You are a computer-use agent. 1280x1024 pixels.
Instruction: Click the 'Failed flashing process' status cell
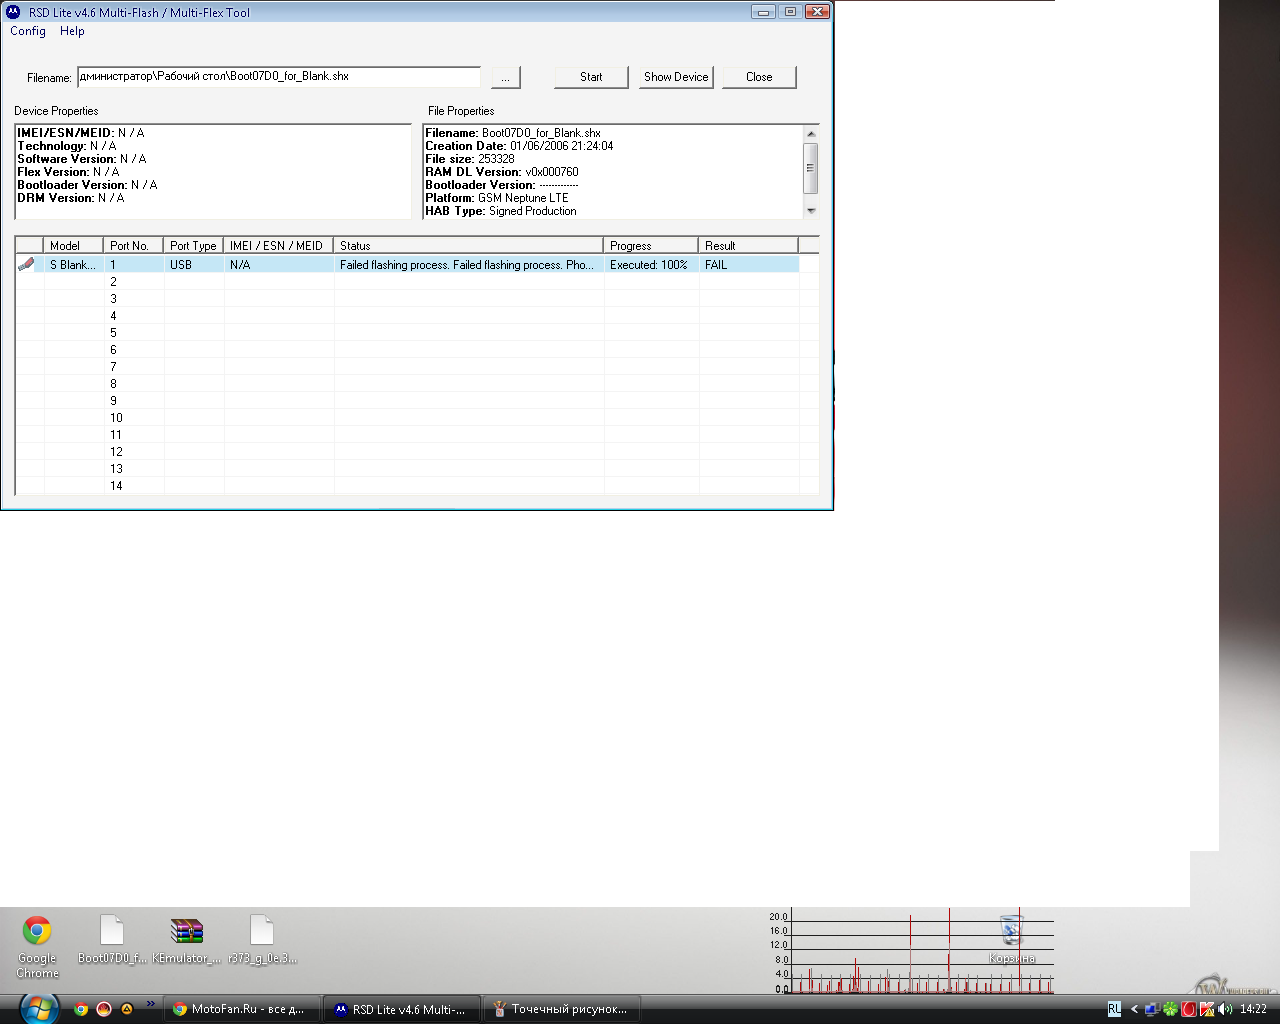[x=469, y=265]
